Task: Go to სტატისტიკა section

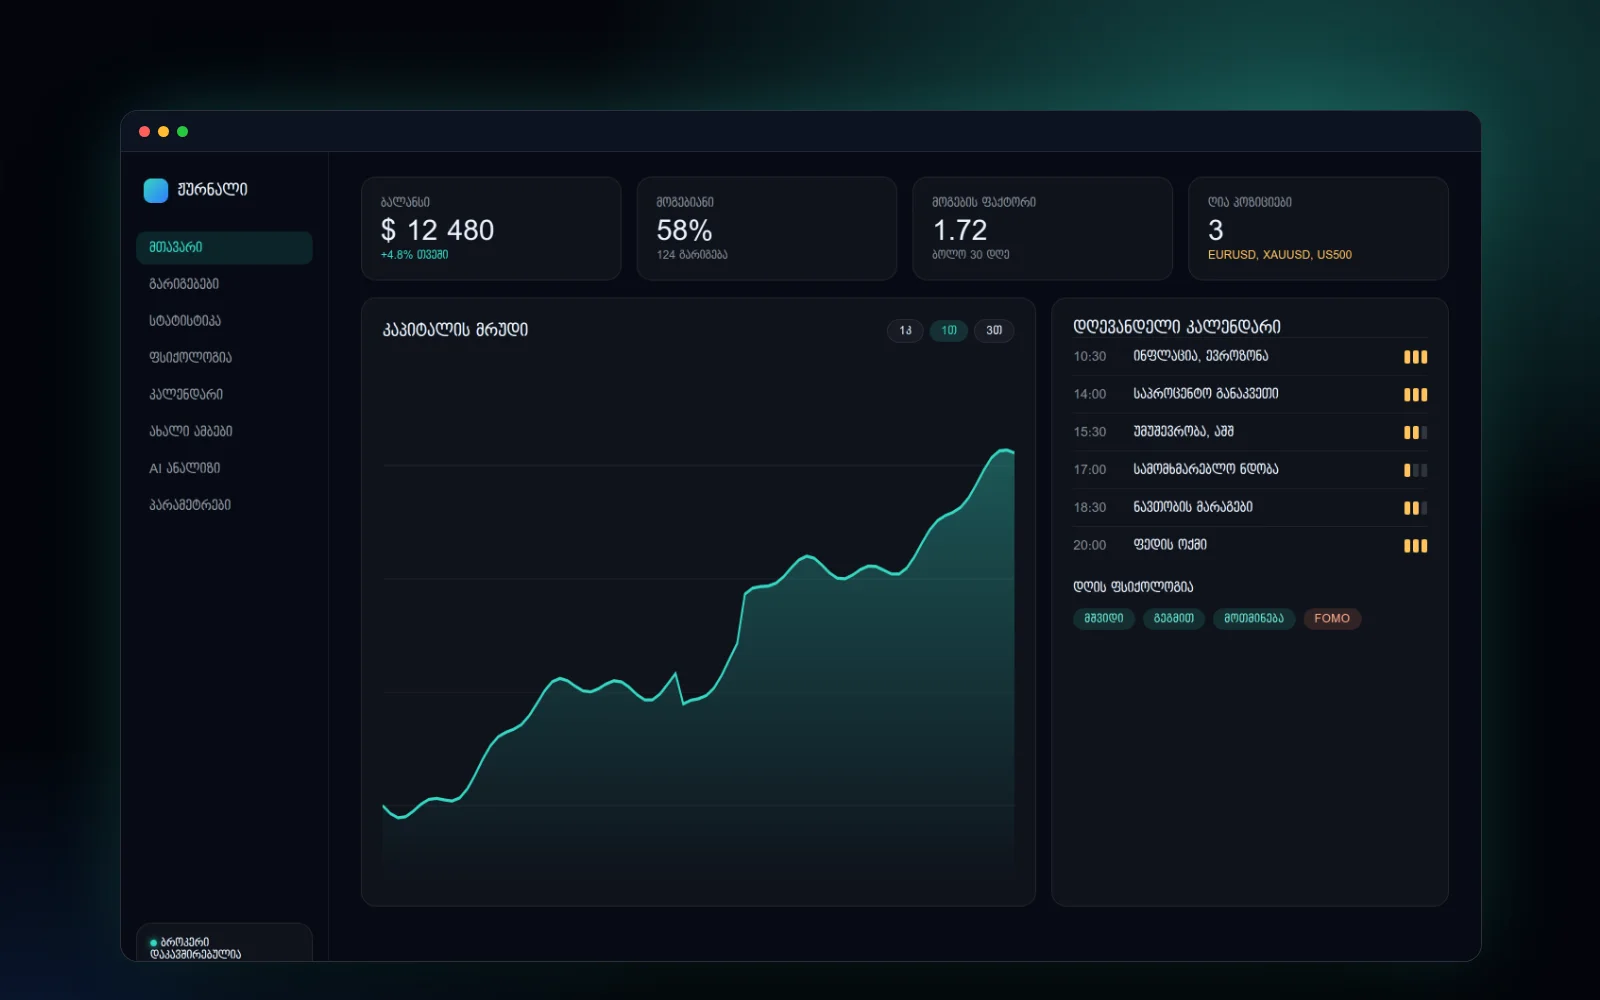Action: click(x=224, y=321)
